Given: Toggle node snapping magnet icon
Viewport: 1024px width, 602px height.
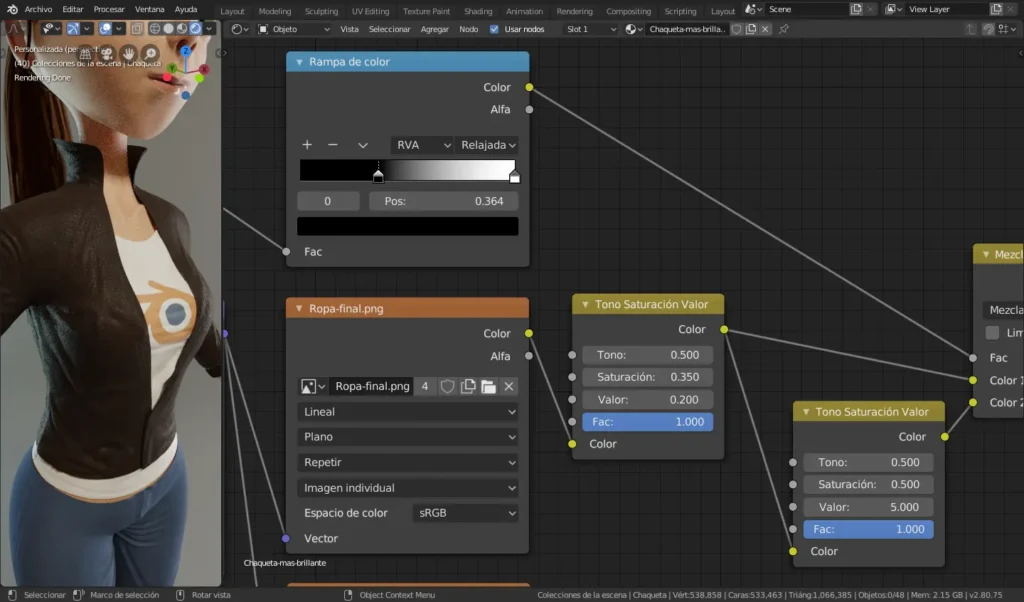Looking at the screenshot, I should (989, 29).
